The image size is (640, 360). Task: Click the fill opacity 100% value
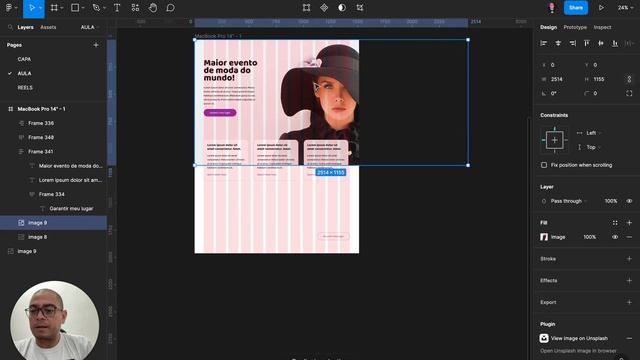pos(589,237)
